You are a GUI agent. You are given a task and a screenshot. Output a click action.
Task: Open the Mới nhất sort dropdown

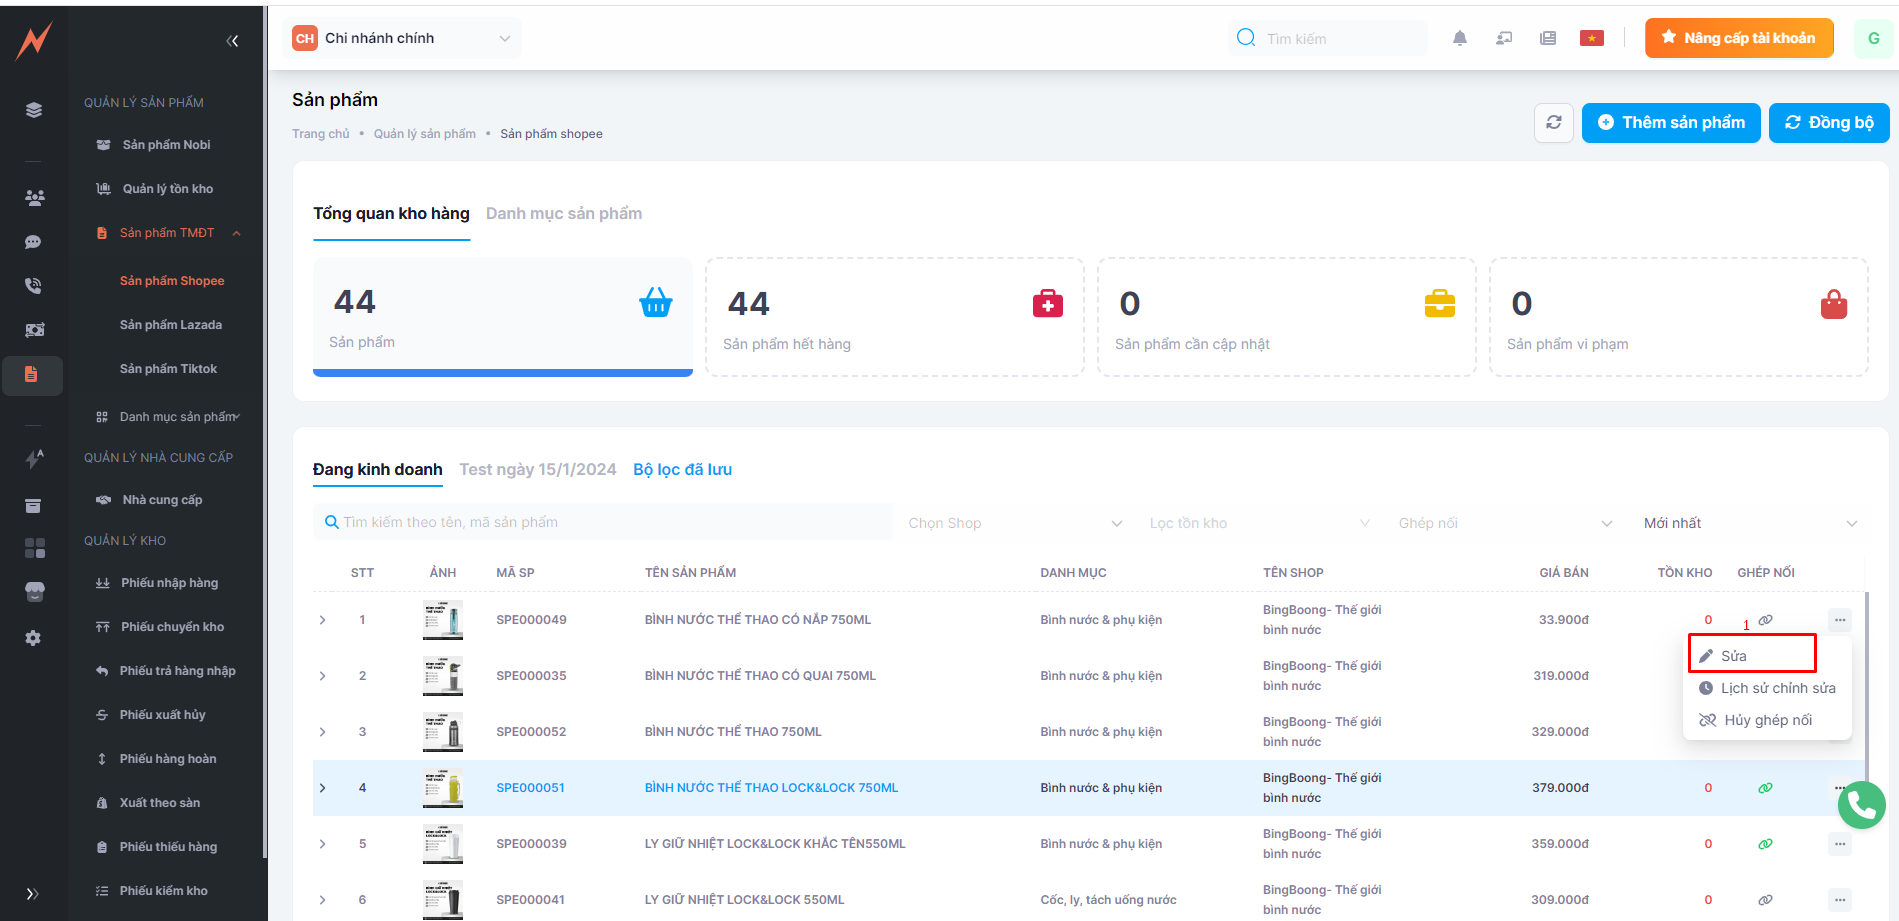[1749, 523]
